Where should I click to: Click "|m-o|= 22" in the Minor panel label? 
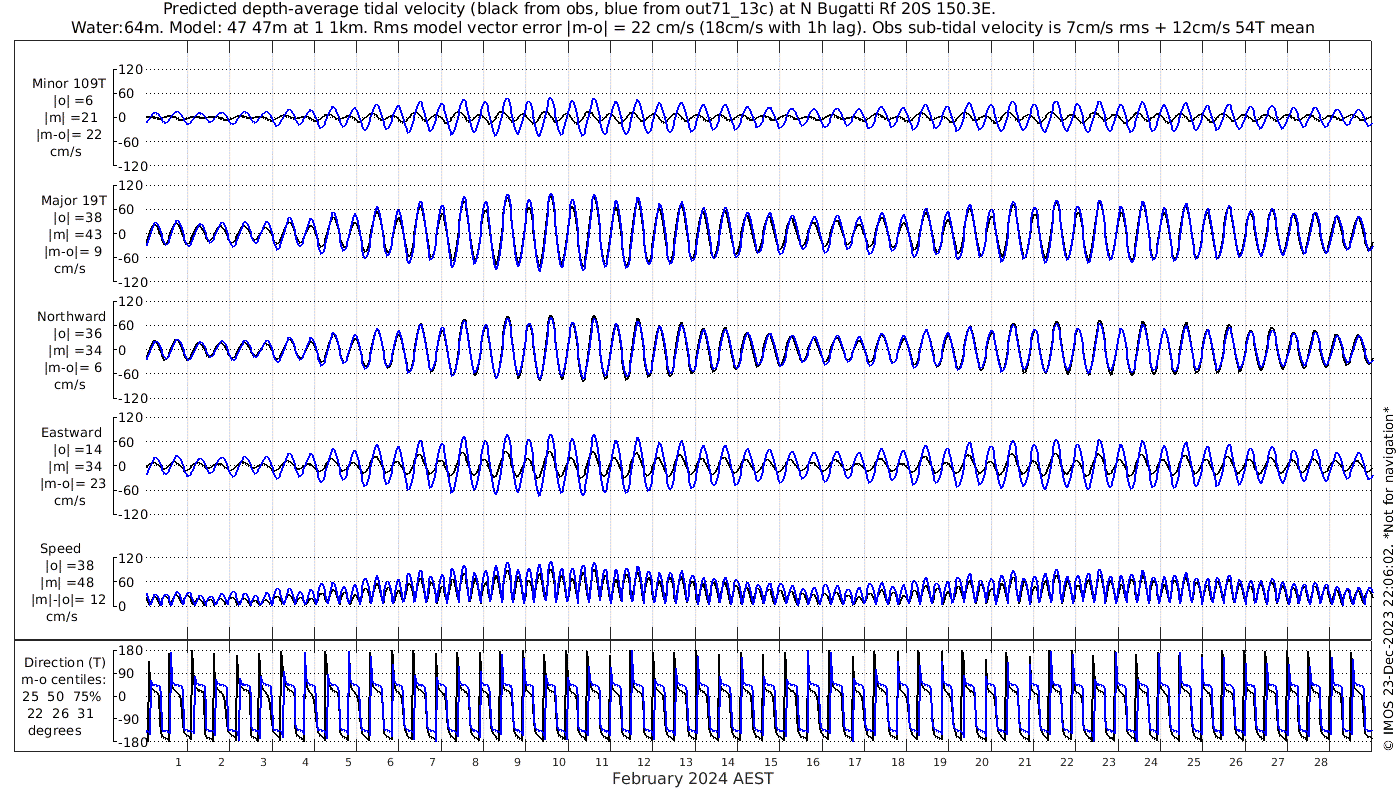pos(69,135)
